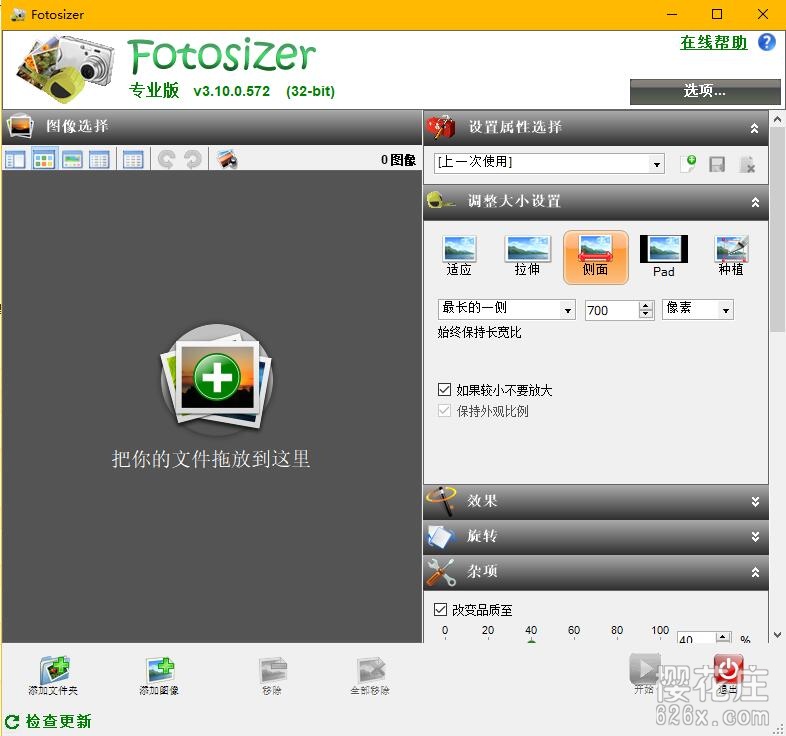Decrease the 700 size value with down arrow

click(x=646, y=314)
